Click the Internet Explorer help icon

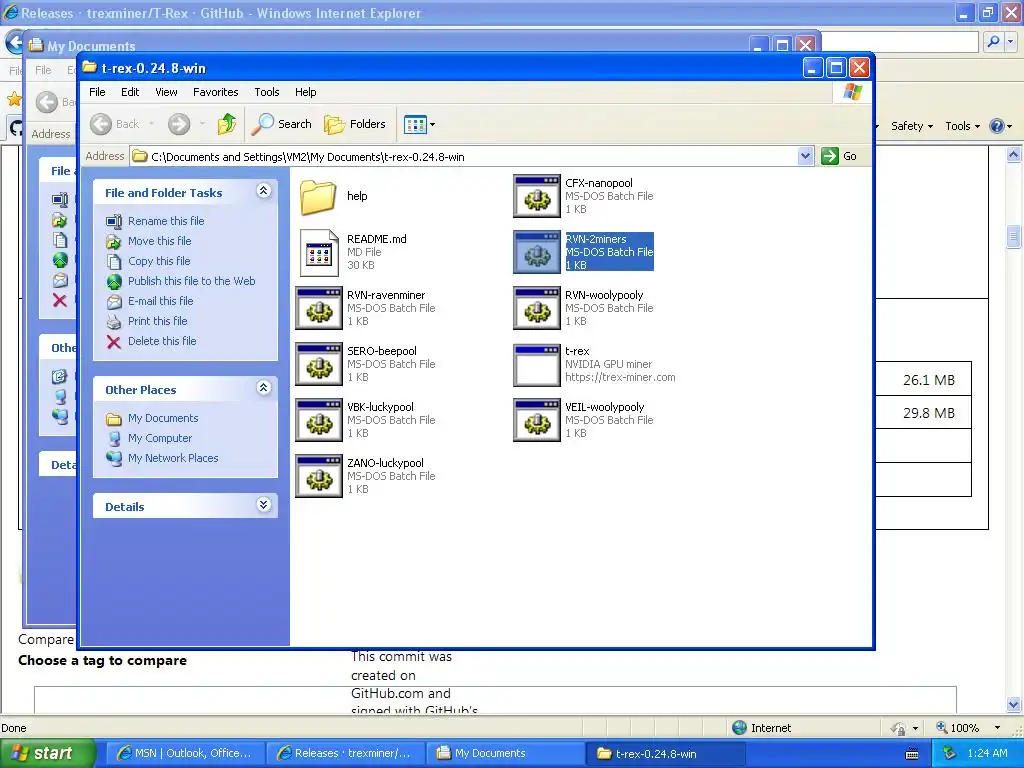pyautogui.click(x=997, y=126)
